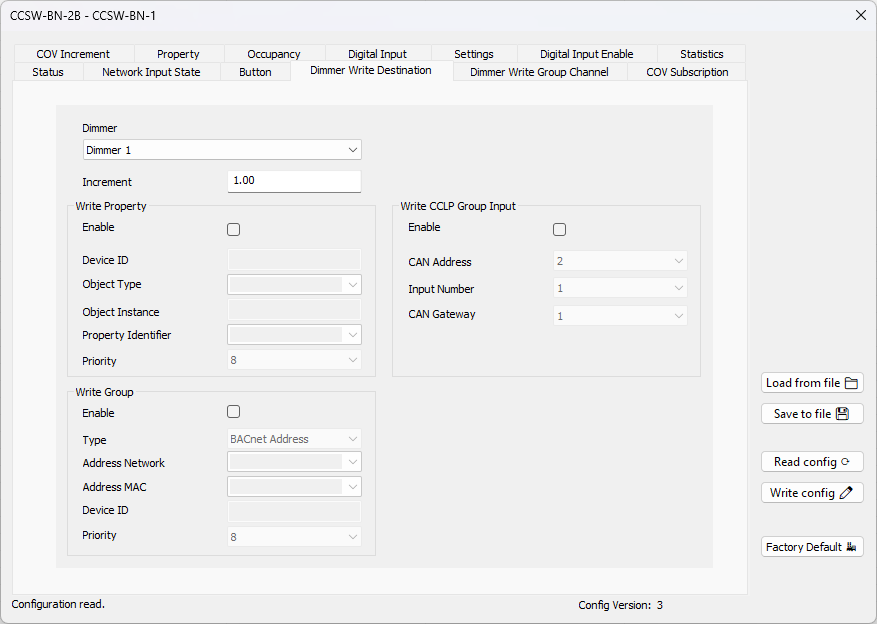Click the pencil icon on Write config

coord(846,493)
